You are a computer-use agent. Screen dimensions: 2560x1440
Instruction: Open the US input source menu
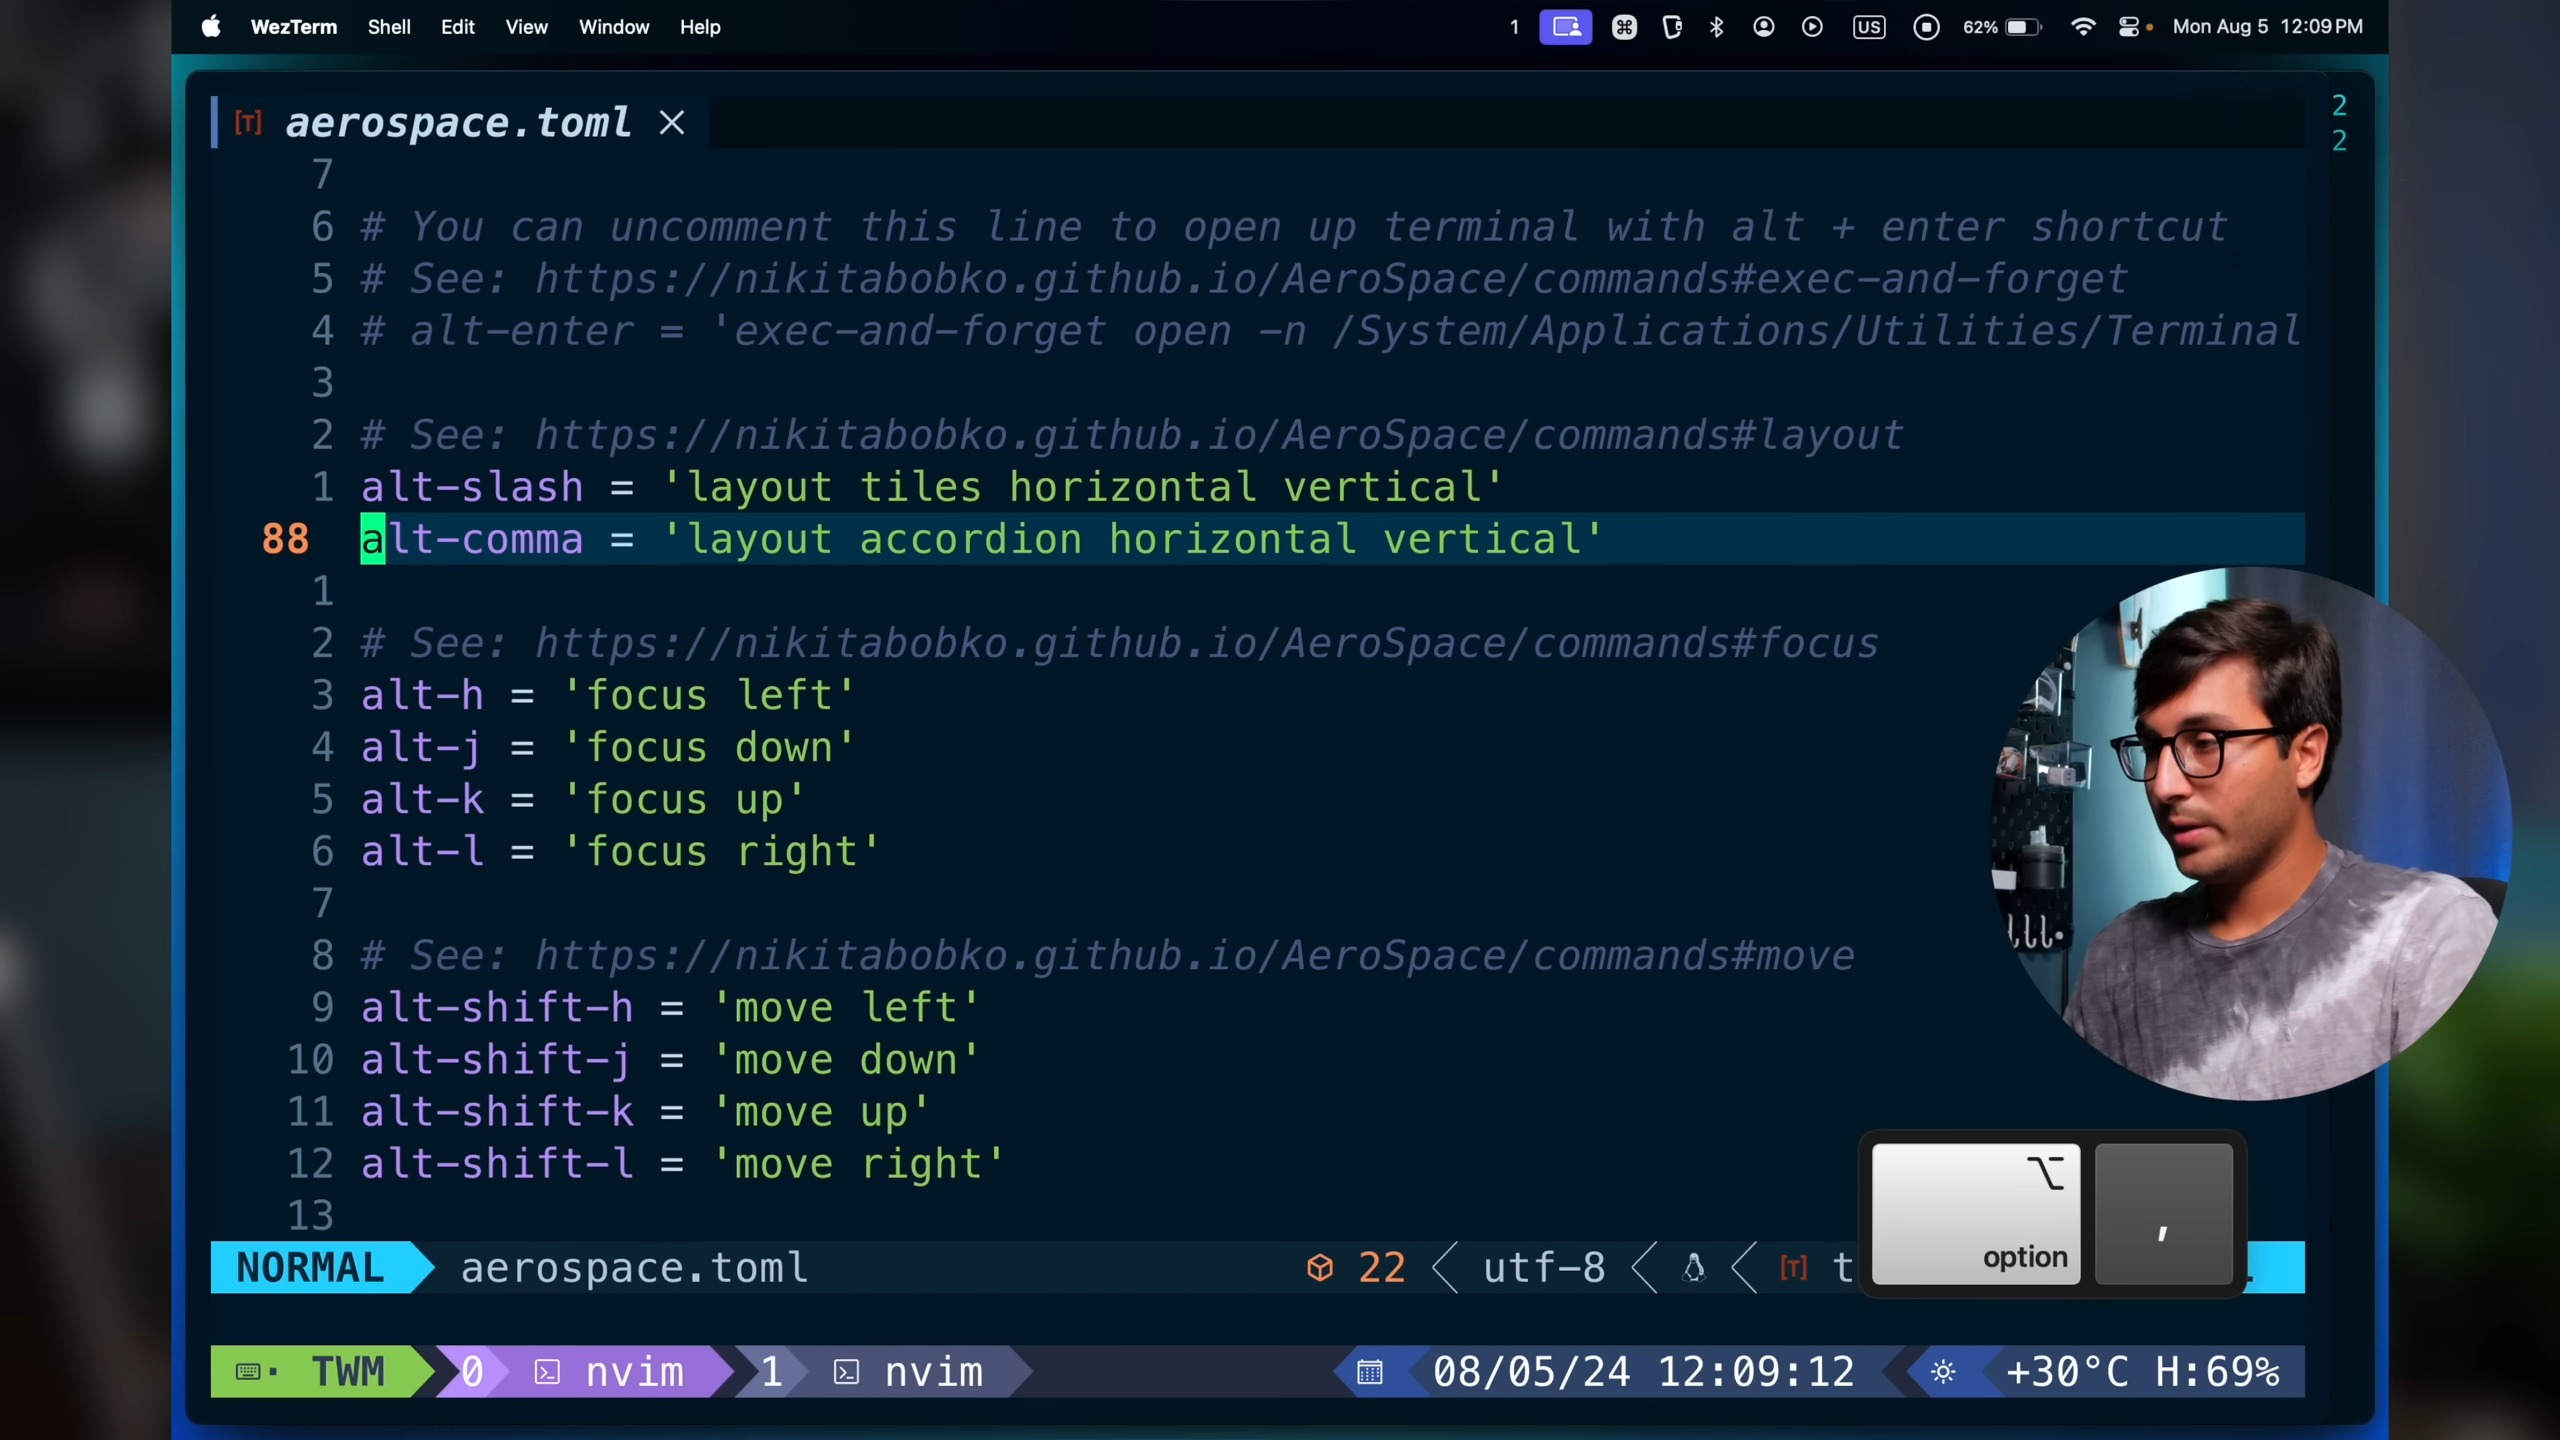1868,27
